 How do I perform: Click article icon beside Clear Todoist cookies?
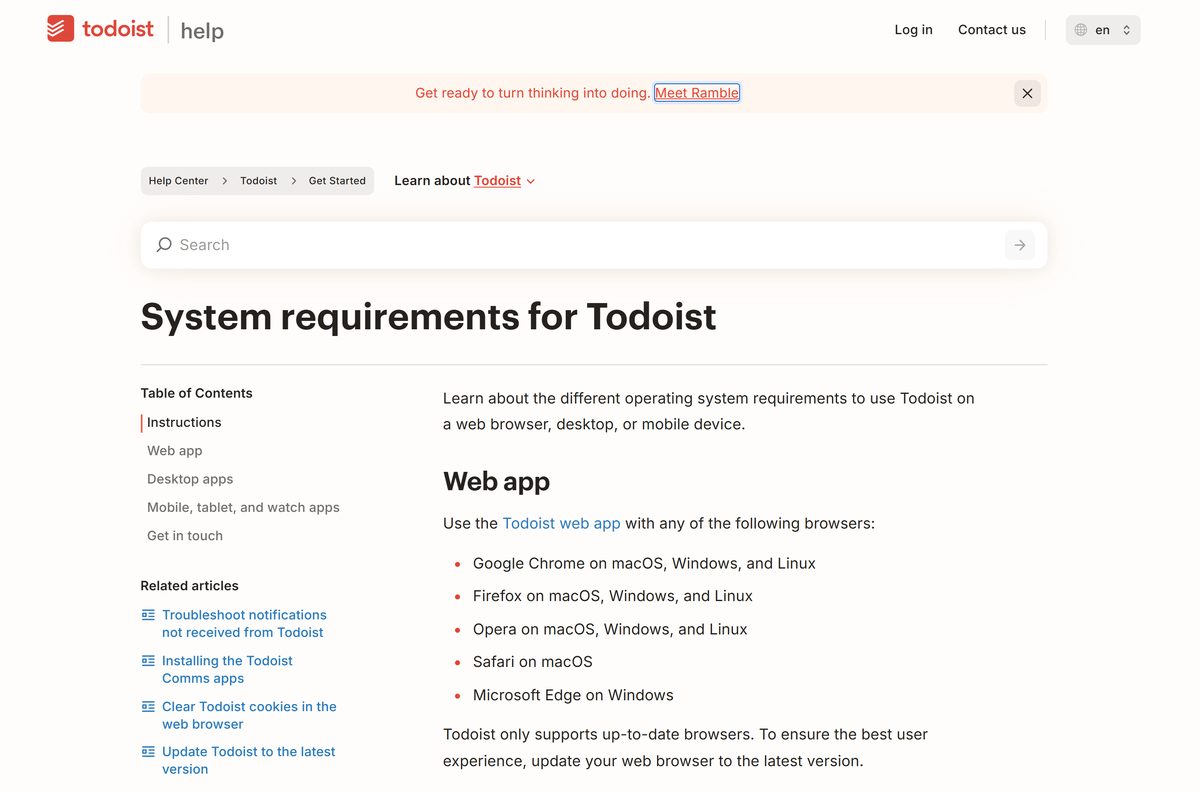(x=148, y=707)
